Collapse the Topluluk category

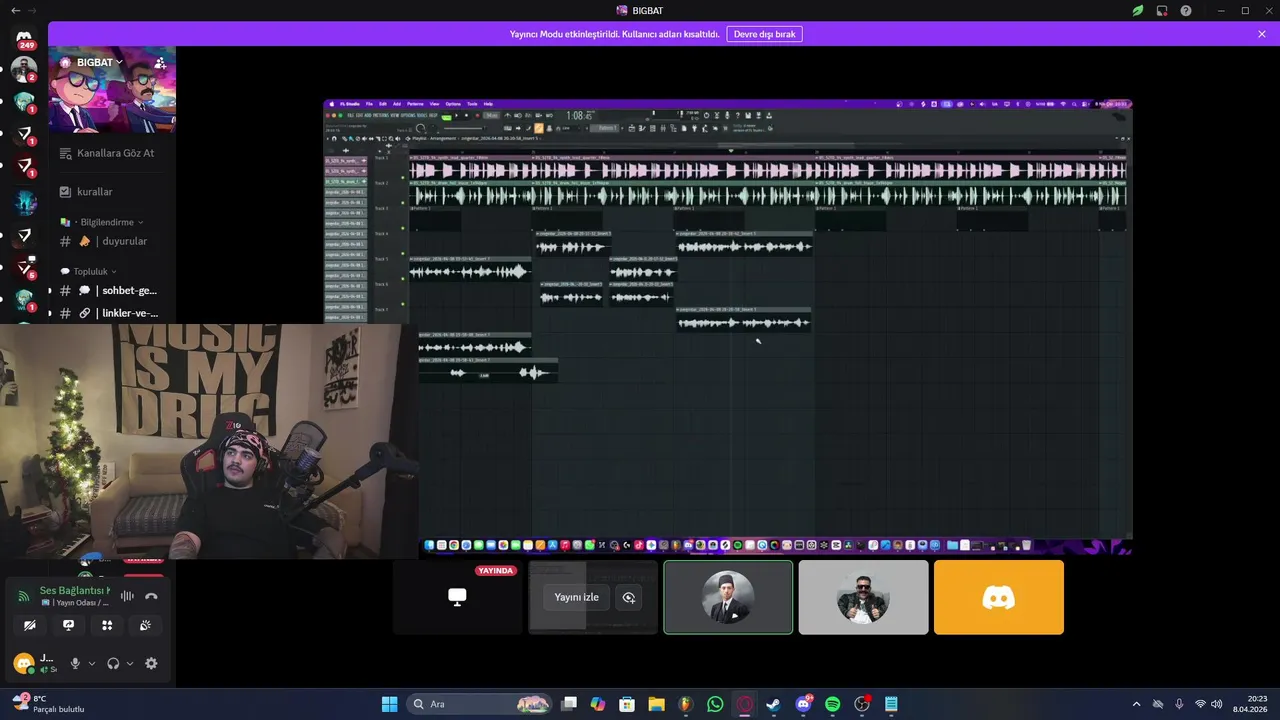click(x=89, y=271)
